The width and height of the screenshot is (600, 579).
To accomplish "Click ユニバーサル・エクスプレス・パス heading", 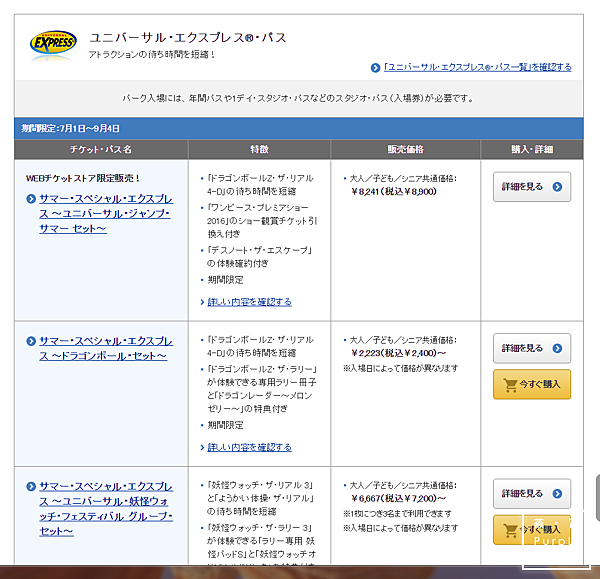I will pos(188,38).
